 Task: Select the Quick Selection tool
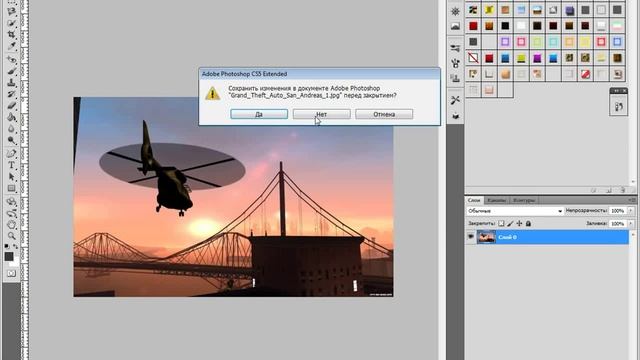point(11,23)
